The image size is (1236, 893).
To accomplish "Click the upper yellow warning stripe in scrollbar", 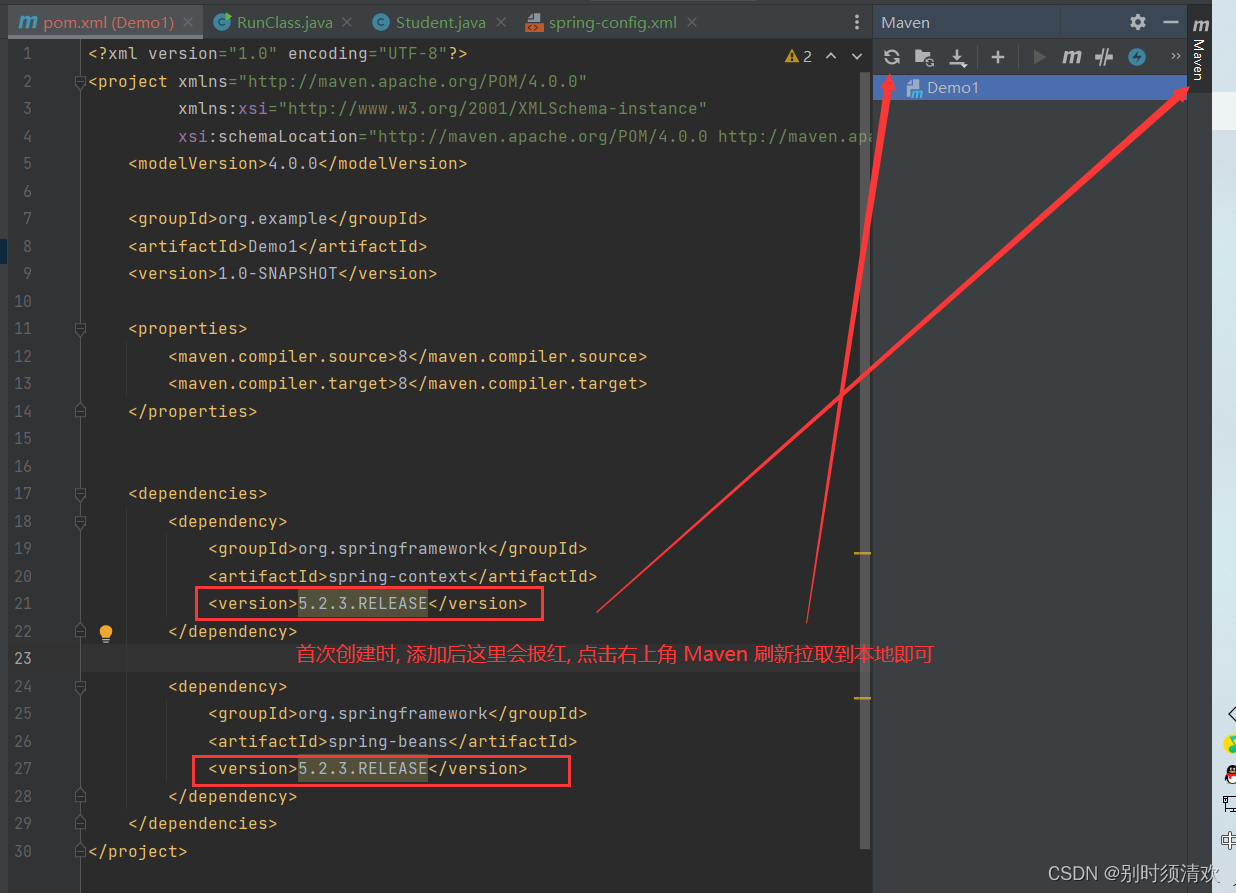I will click(x=862, y=552).
